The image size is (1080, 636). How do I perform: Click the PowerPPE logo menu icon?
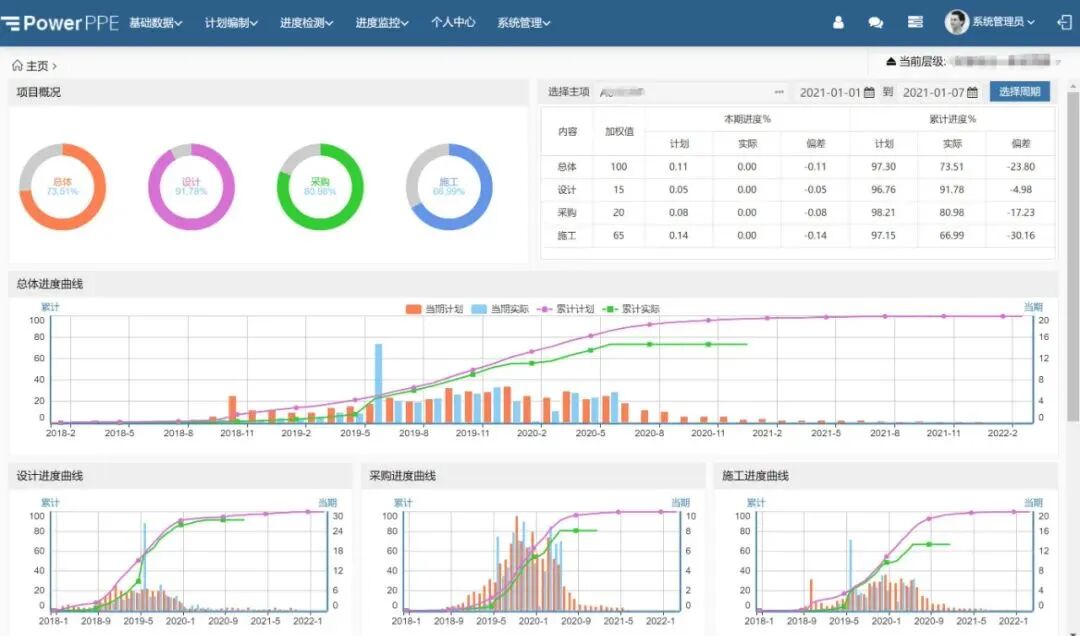[x=10, y=23]
